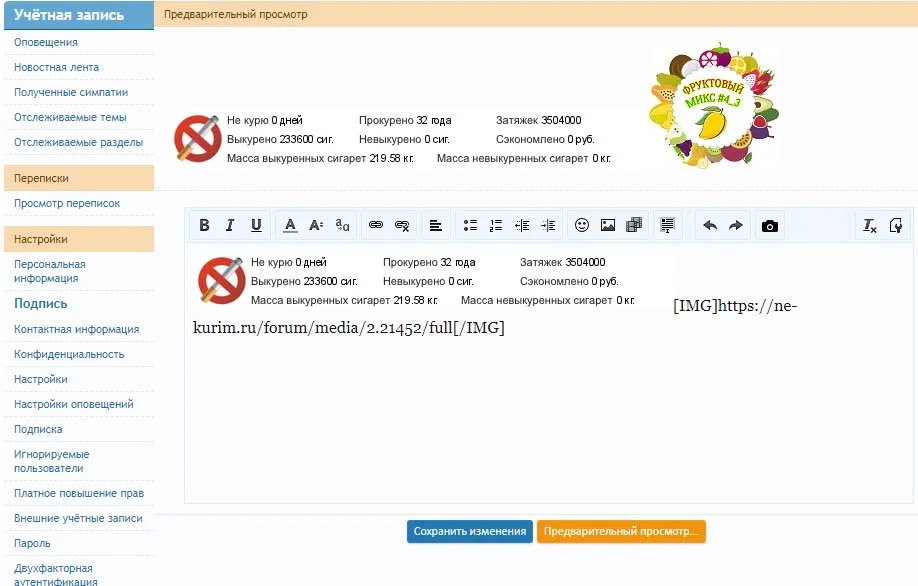918x586 pixels.
Task: Open Персональная информация
Action: pyautogui.click(x=50, y=271)
